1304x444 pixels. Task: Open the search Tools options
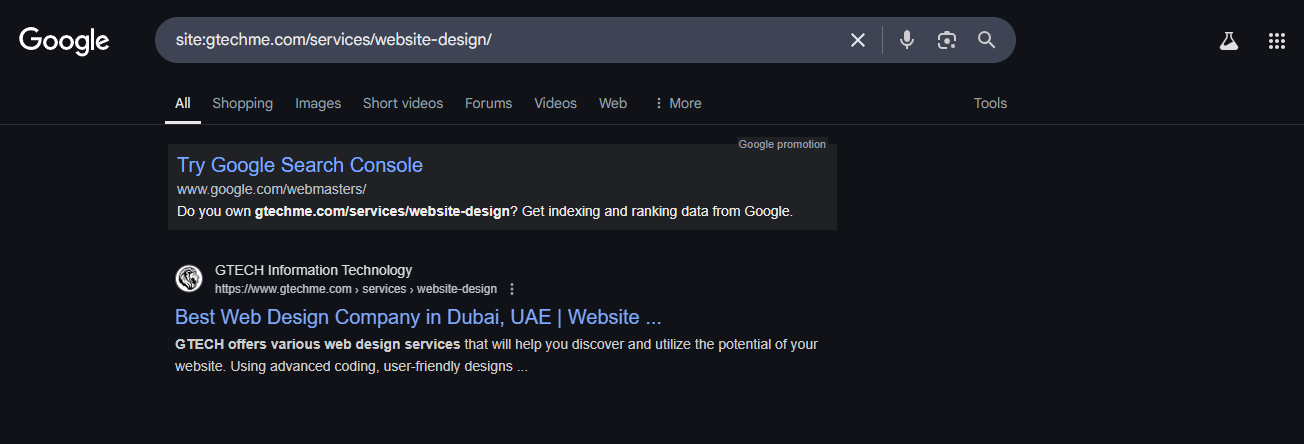tap(990, 103)
